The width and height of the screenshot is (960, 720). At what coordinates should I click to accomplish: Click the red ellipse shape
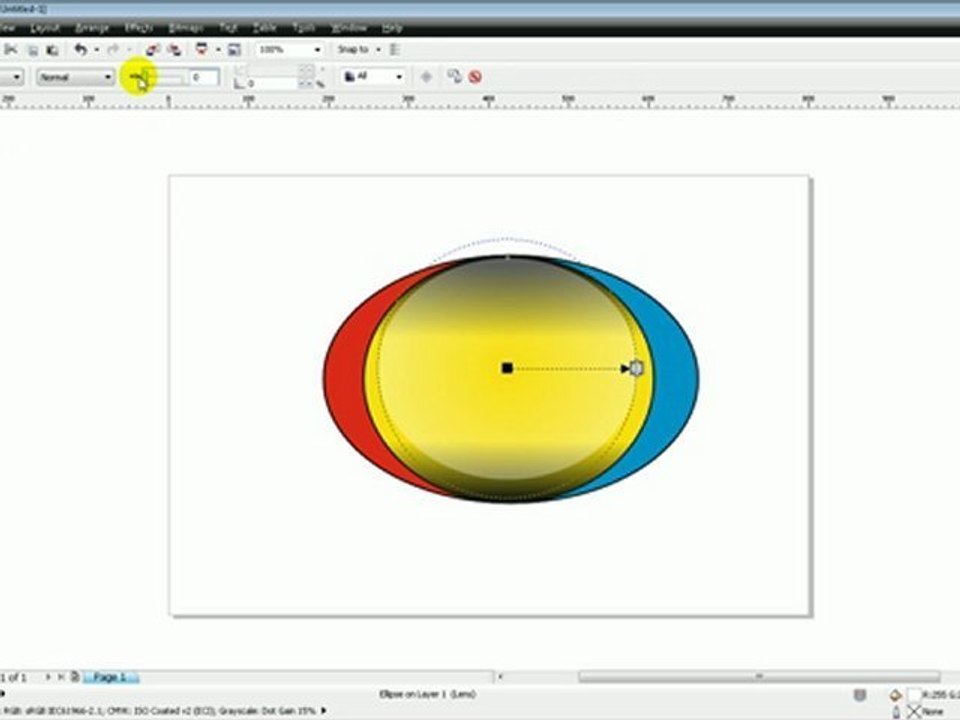(x=346, y=380)
